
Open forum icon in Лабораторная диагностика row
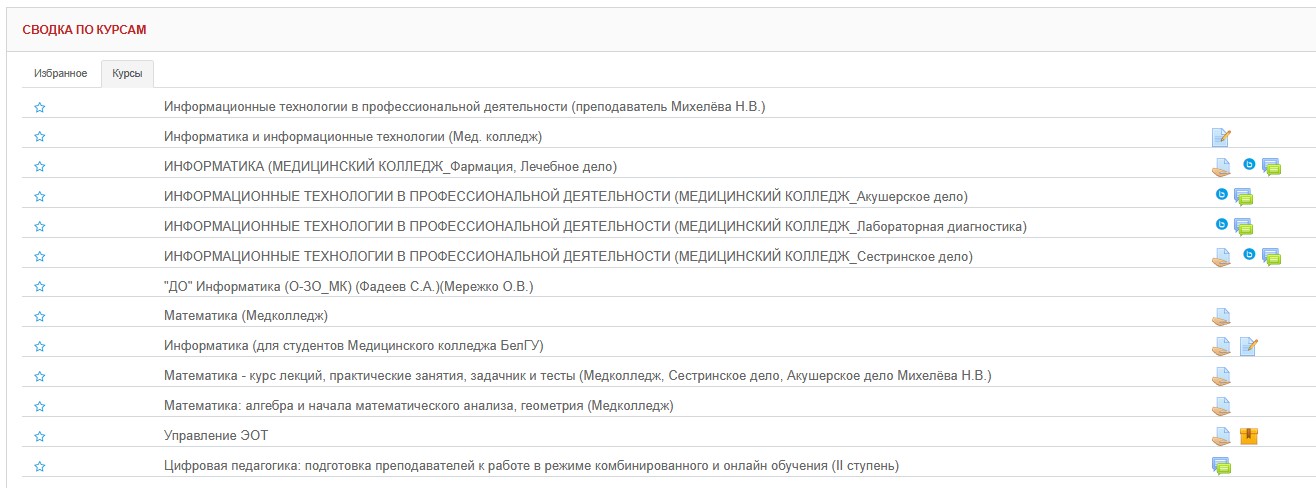(x=1243, y=227)
